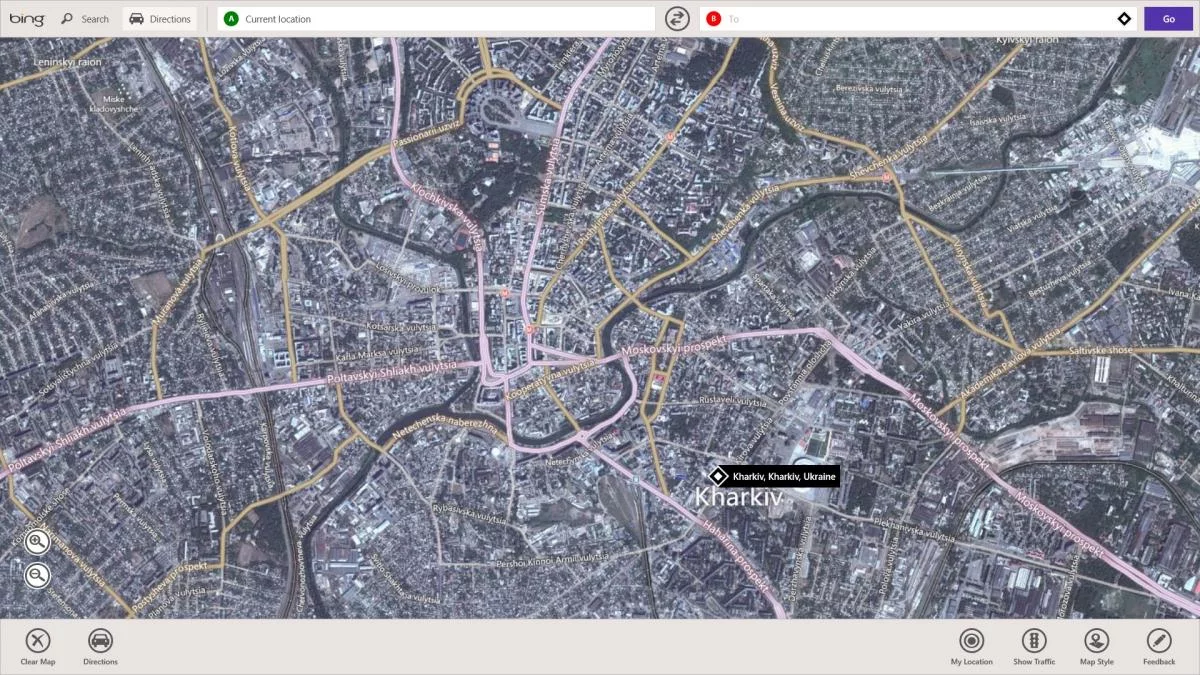
Task: Zoom out on the map
Action: pos(37,575)
